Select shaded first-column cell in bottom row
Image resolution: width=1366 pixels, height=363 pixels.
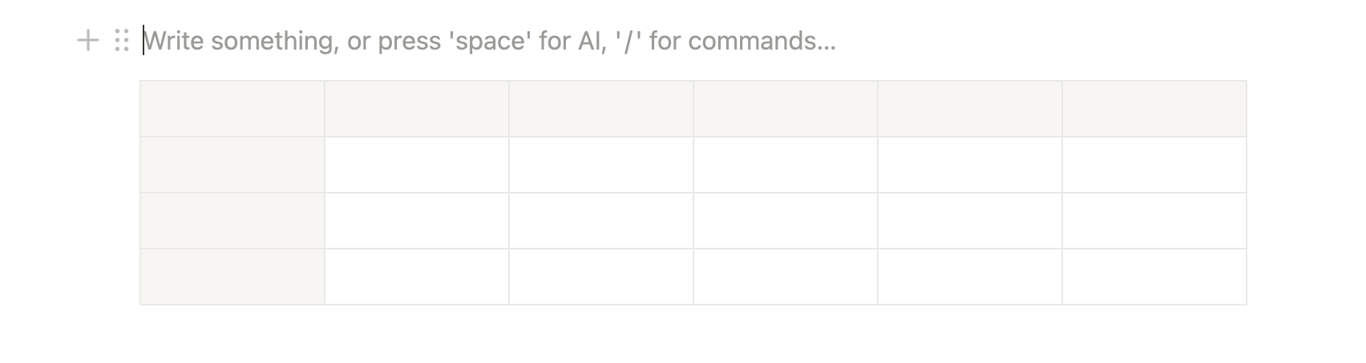[x=232, y=277]
